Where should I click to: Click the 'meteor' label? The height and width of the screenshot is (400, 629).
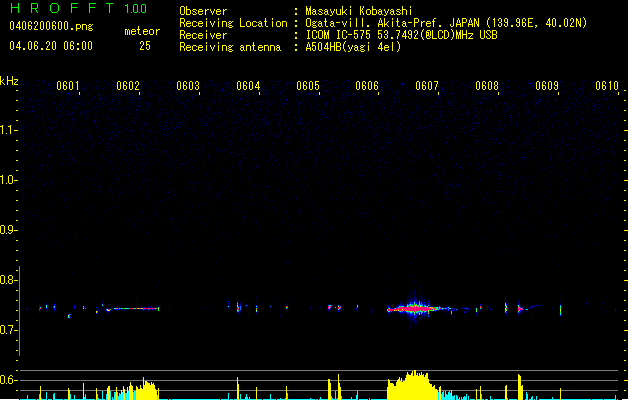coord(142,31)
